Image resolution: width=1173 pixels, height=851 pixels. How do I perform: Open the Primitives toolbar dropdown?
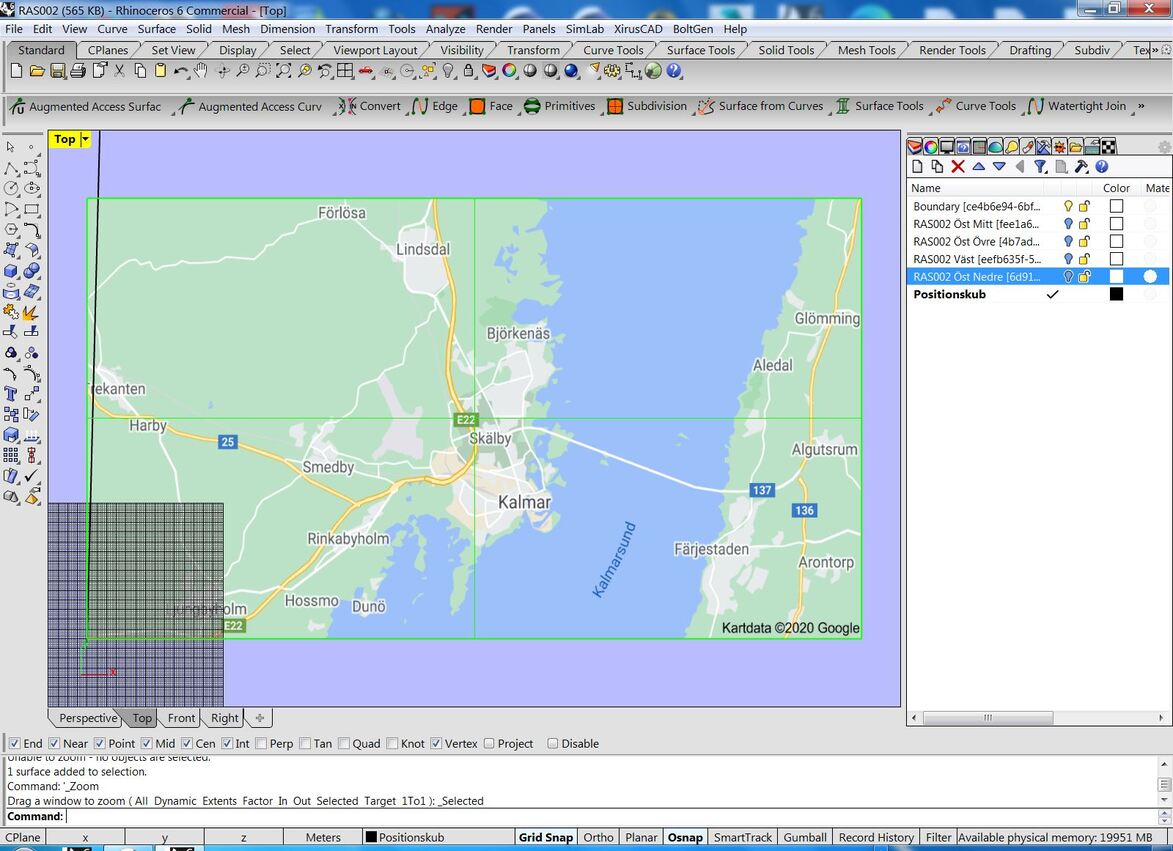(559, 106)
